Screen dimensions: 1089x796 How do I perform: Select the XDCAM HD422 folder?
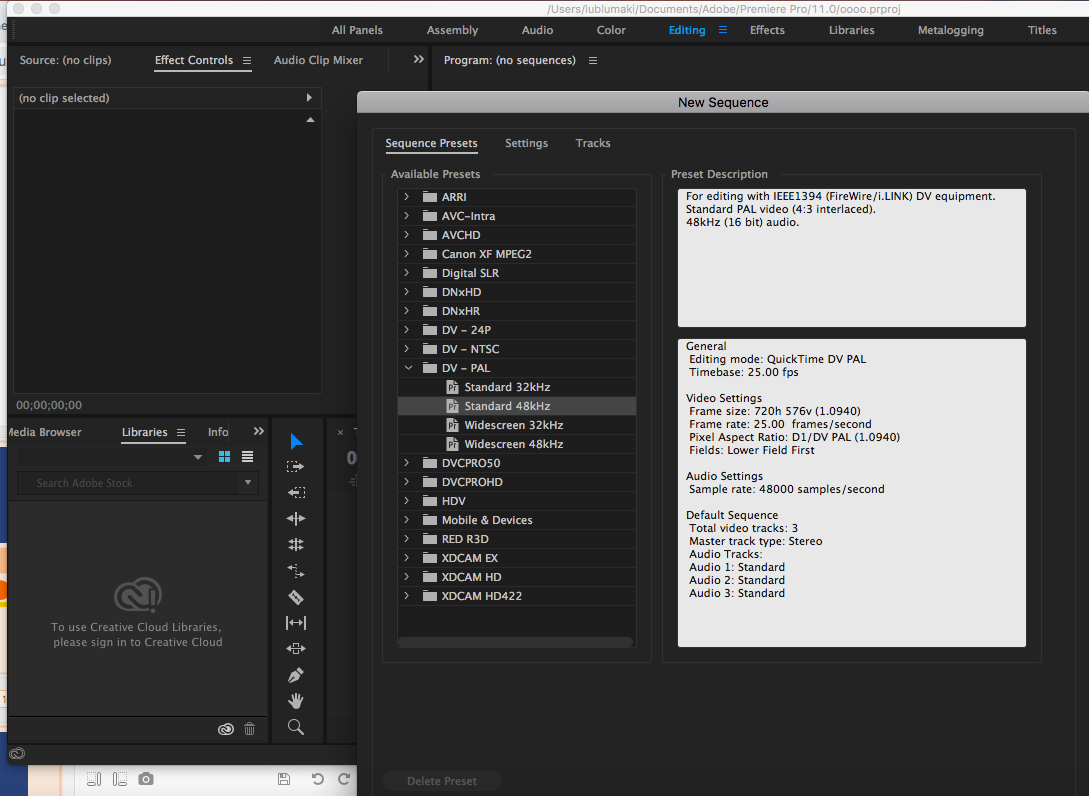tap(517, 596)
